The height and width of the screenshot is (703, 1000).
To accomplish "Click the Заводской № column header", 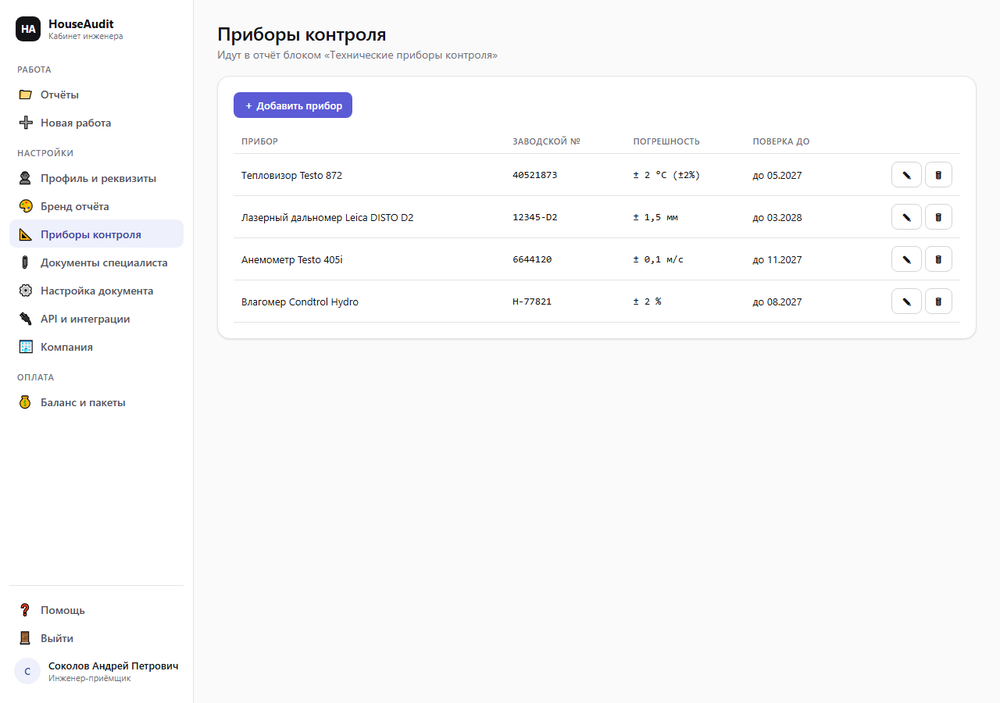I will 547,141.
